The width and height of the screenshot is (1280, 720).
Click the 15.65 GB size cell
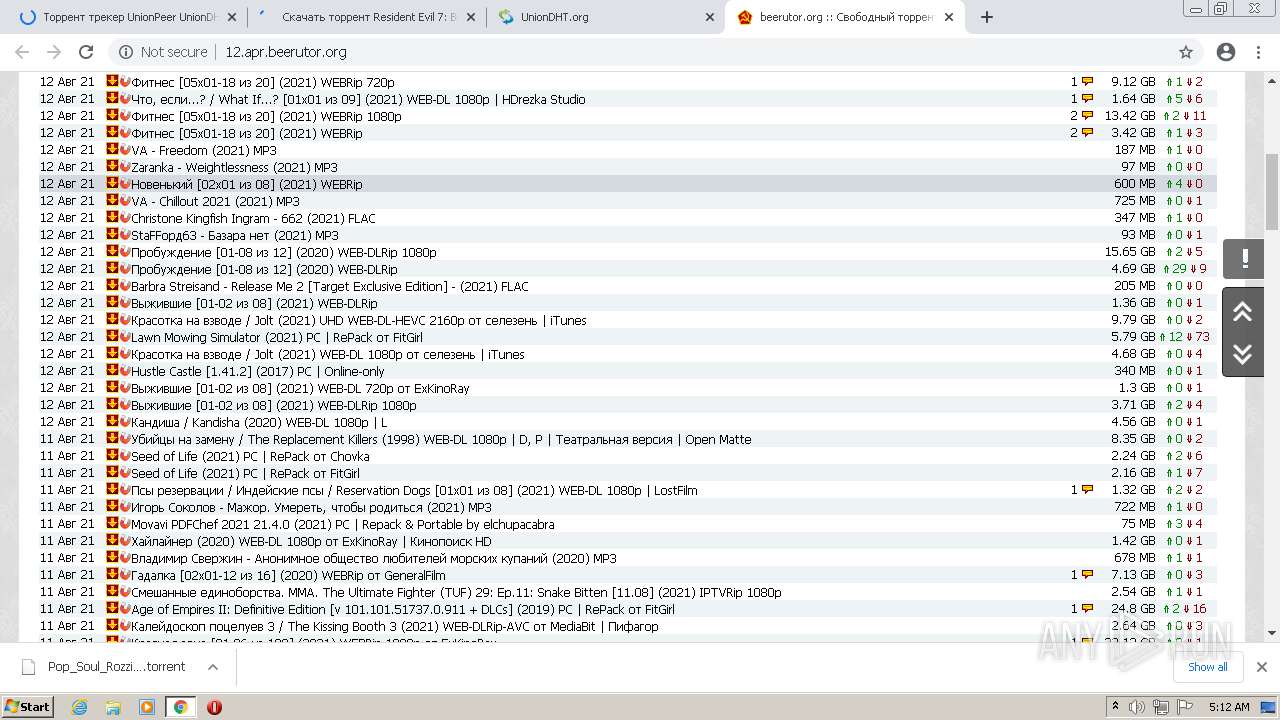point(1130,252)
